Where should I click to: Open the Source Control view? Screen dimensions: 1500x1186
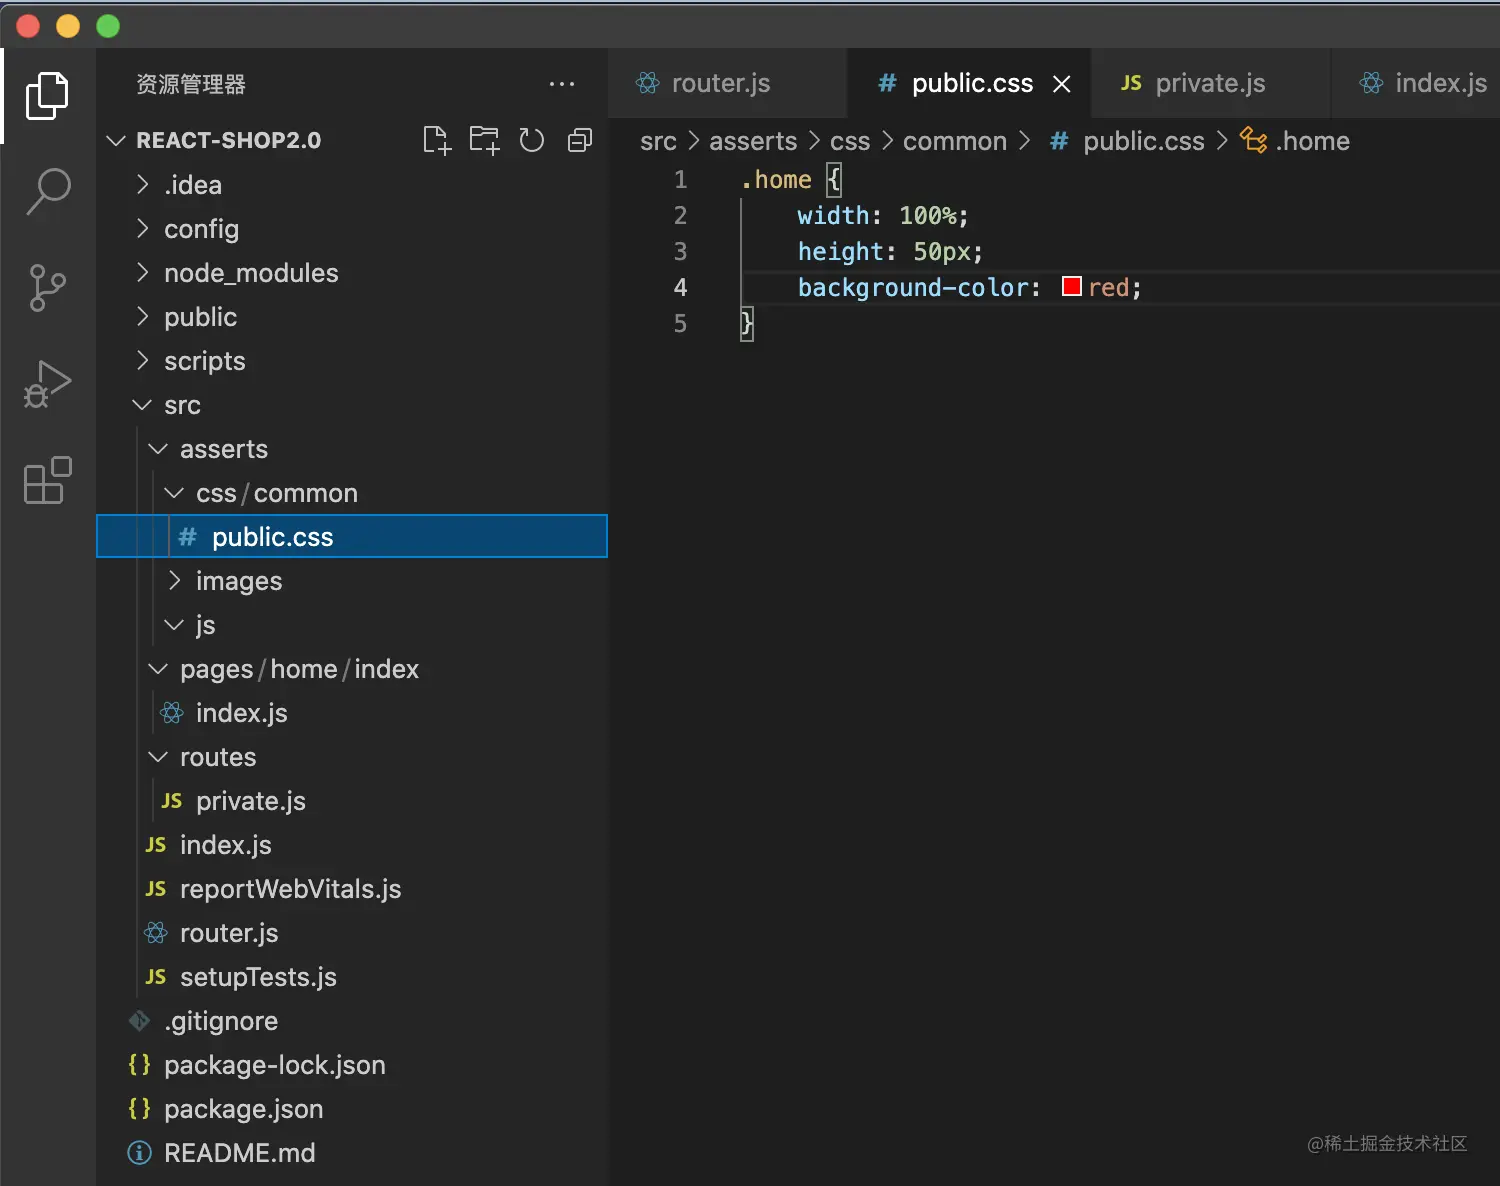coord(47,288)
